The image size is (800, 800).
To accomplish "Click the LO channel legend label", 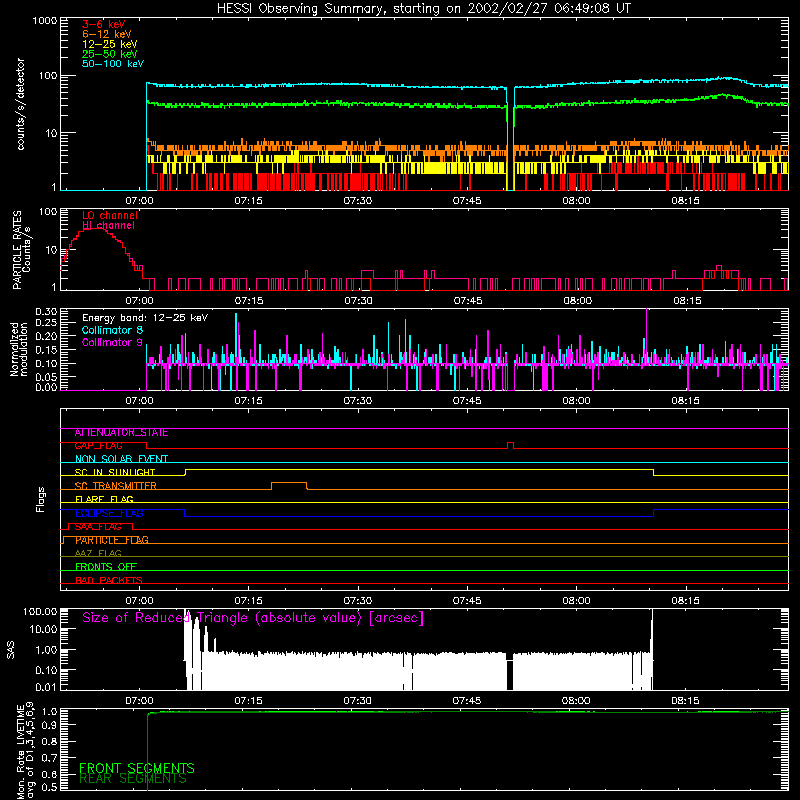I will click(x=110, y=215).
